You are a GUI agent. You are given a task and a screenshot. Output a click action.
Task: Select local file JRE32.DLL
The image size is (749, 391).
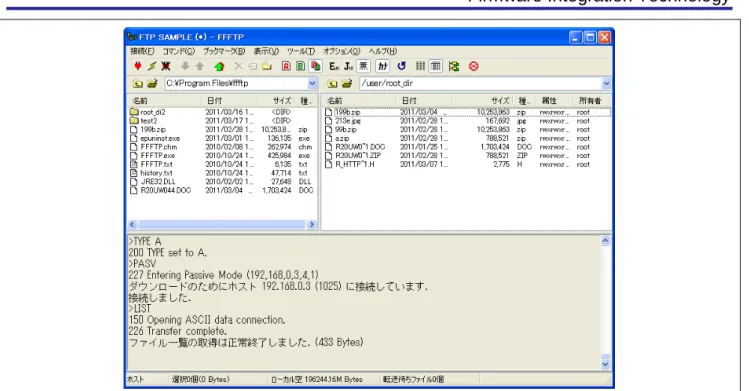[158, 181]
